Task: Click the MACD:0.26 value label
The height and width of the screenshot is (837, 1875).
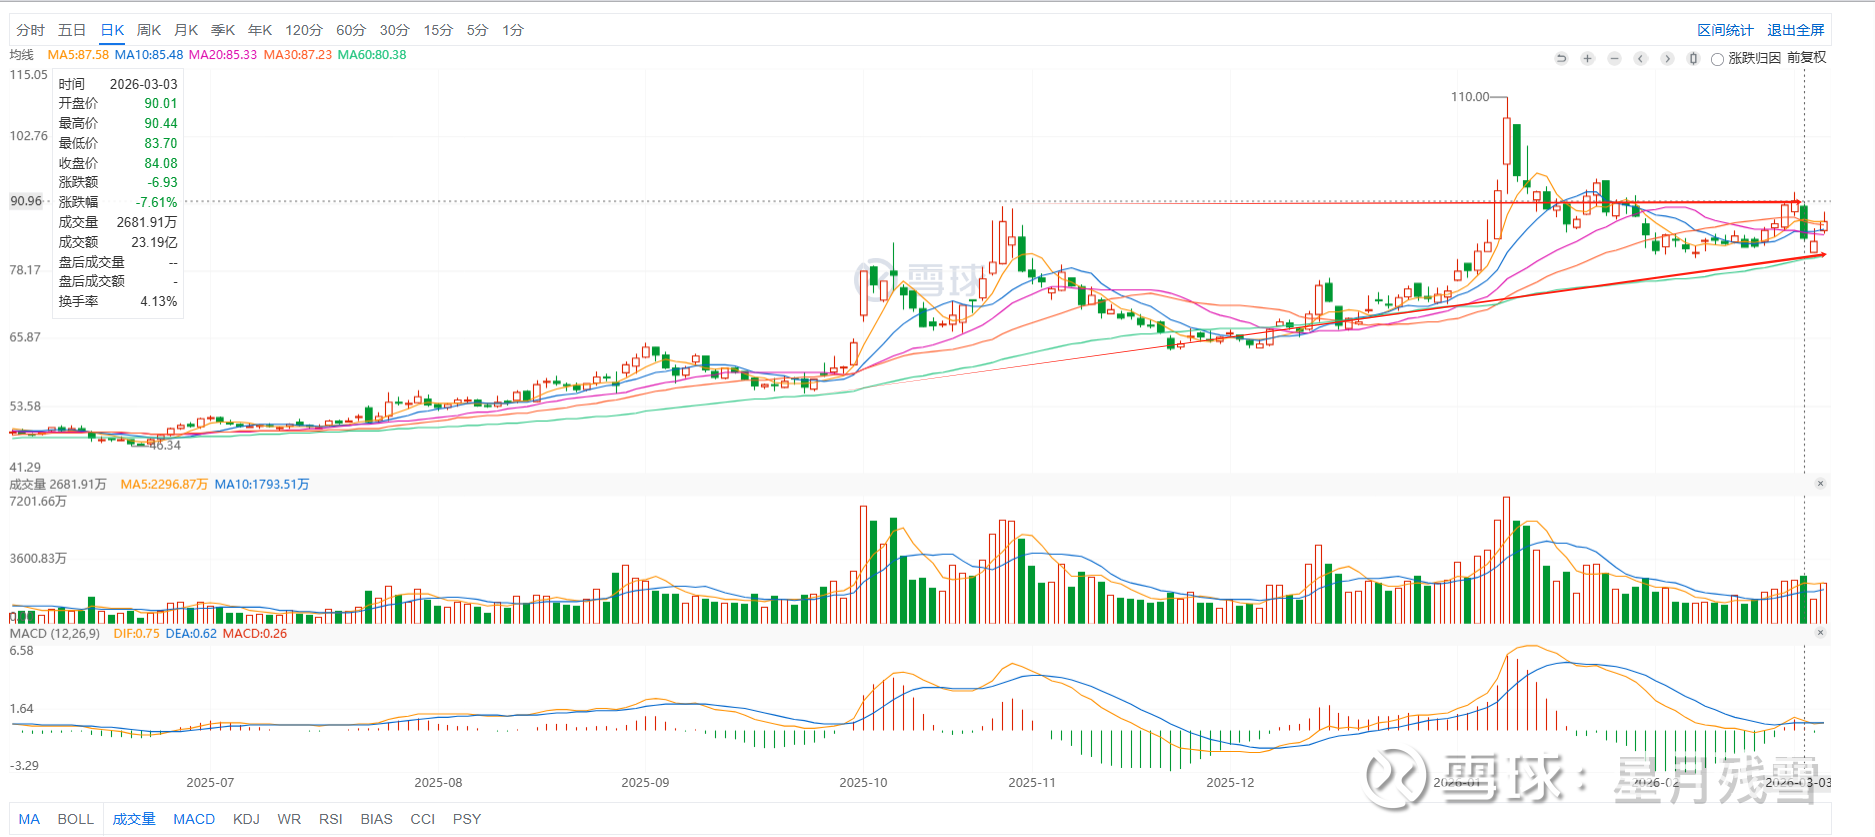Action: pyautogui.click(x=255, y=634)
